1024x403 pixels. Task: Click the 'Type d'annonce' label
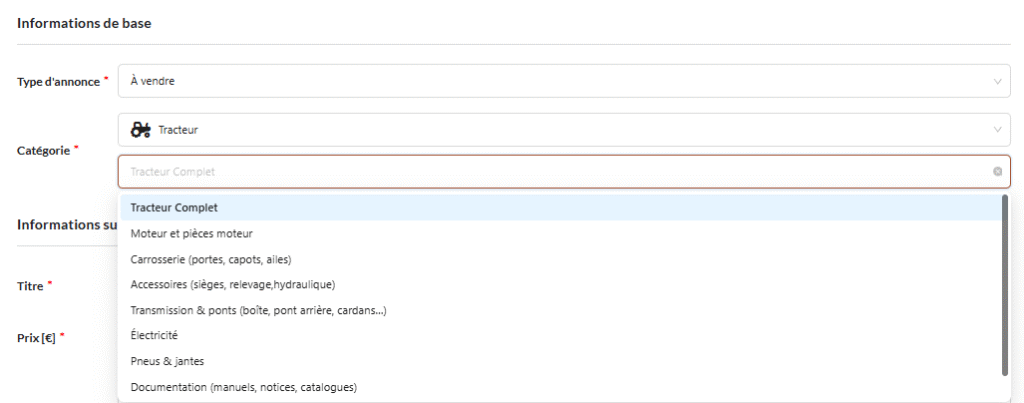58,82
